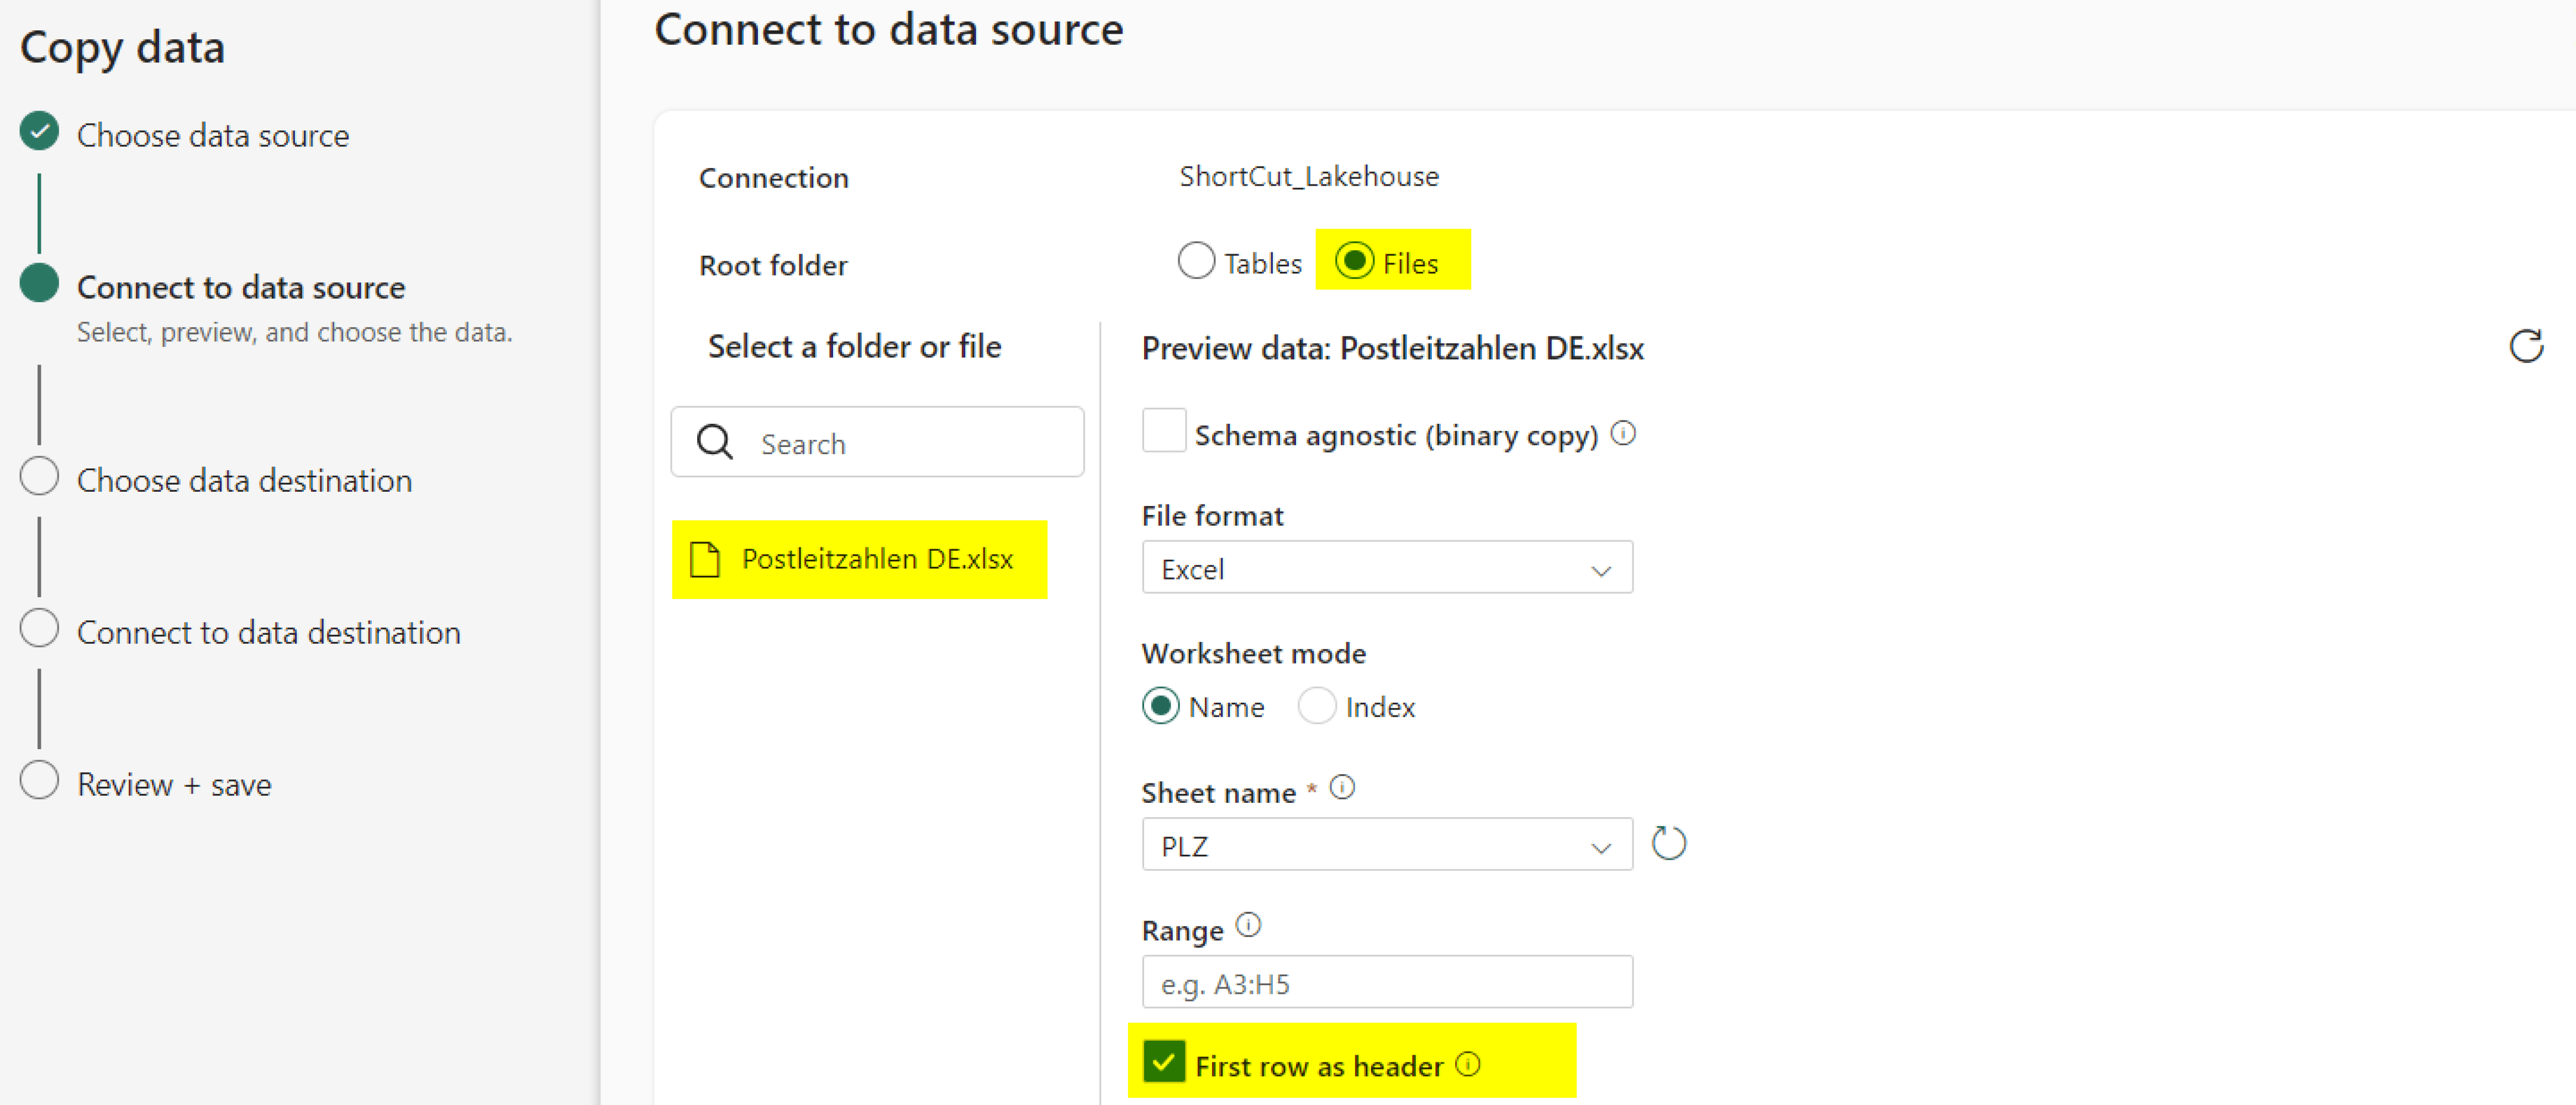2576x1105 pixels.
Task: Go to Connect to data destination step
Action: click(x=268, y=632)
